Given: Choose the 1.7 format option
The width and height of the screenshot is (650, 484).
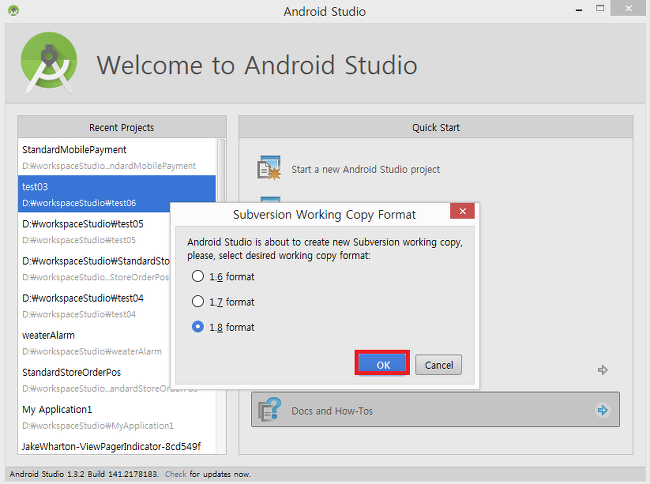Looking at the screenshot, I should [198, 301].
